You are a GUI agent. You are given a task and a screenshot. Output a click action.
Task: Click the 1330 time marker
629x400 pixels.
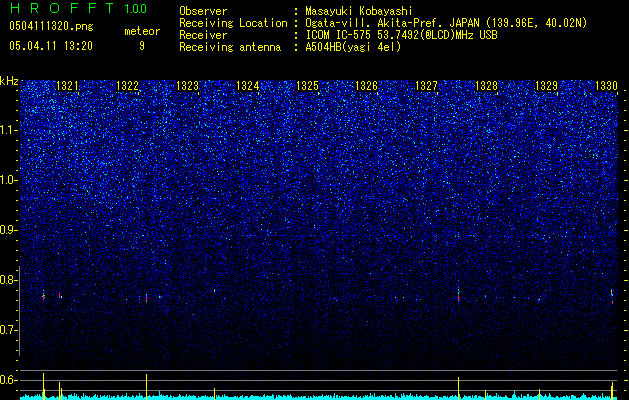[606, 86]
